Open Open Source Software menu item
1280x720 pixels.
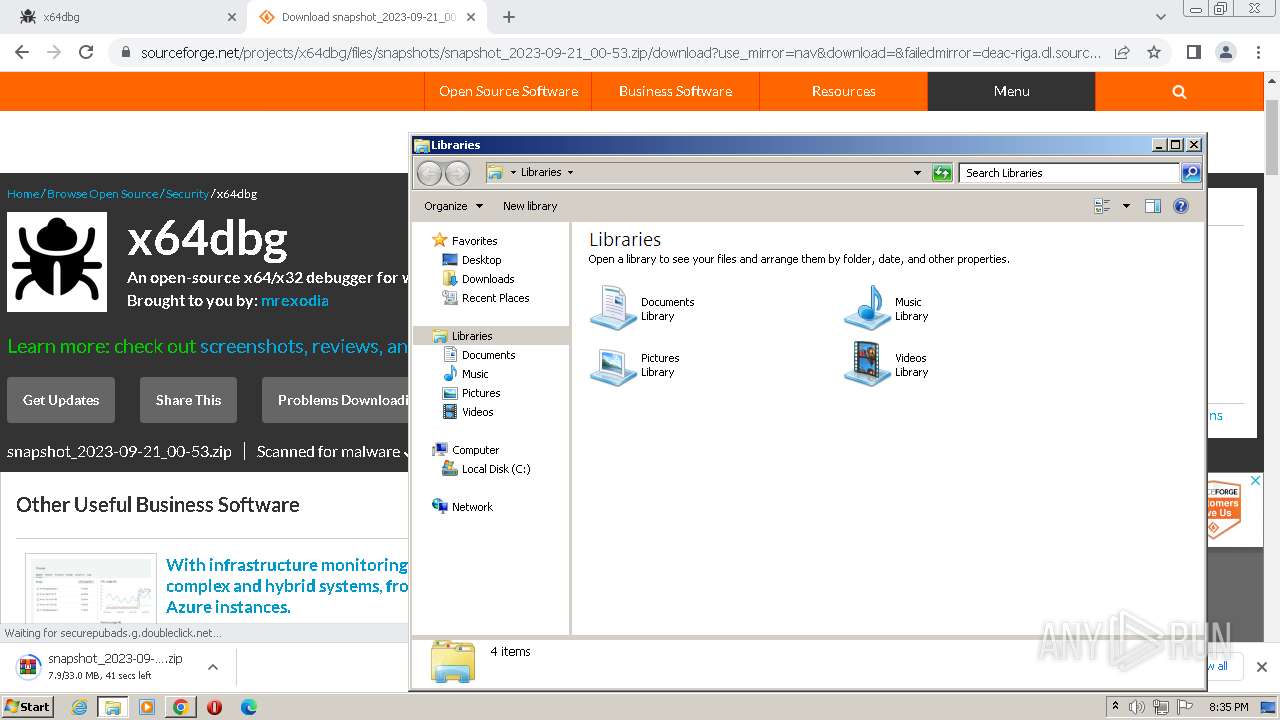(x=508, y=91)
